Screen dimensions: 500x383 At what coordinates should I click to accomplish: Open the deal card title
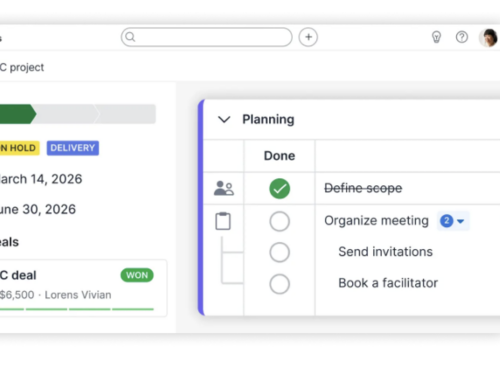pos(18,275)
